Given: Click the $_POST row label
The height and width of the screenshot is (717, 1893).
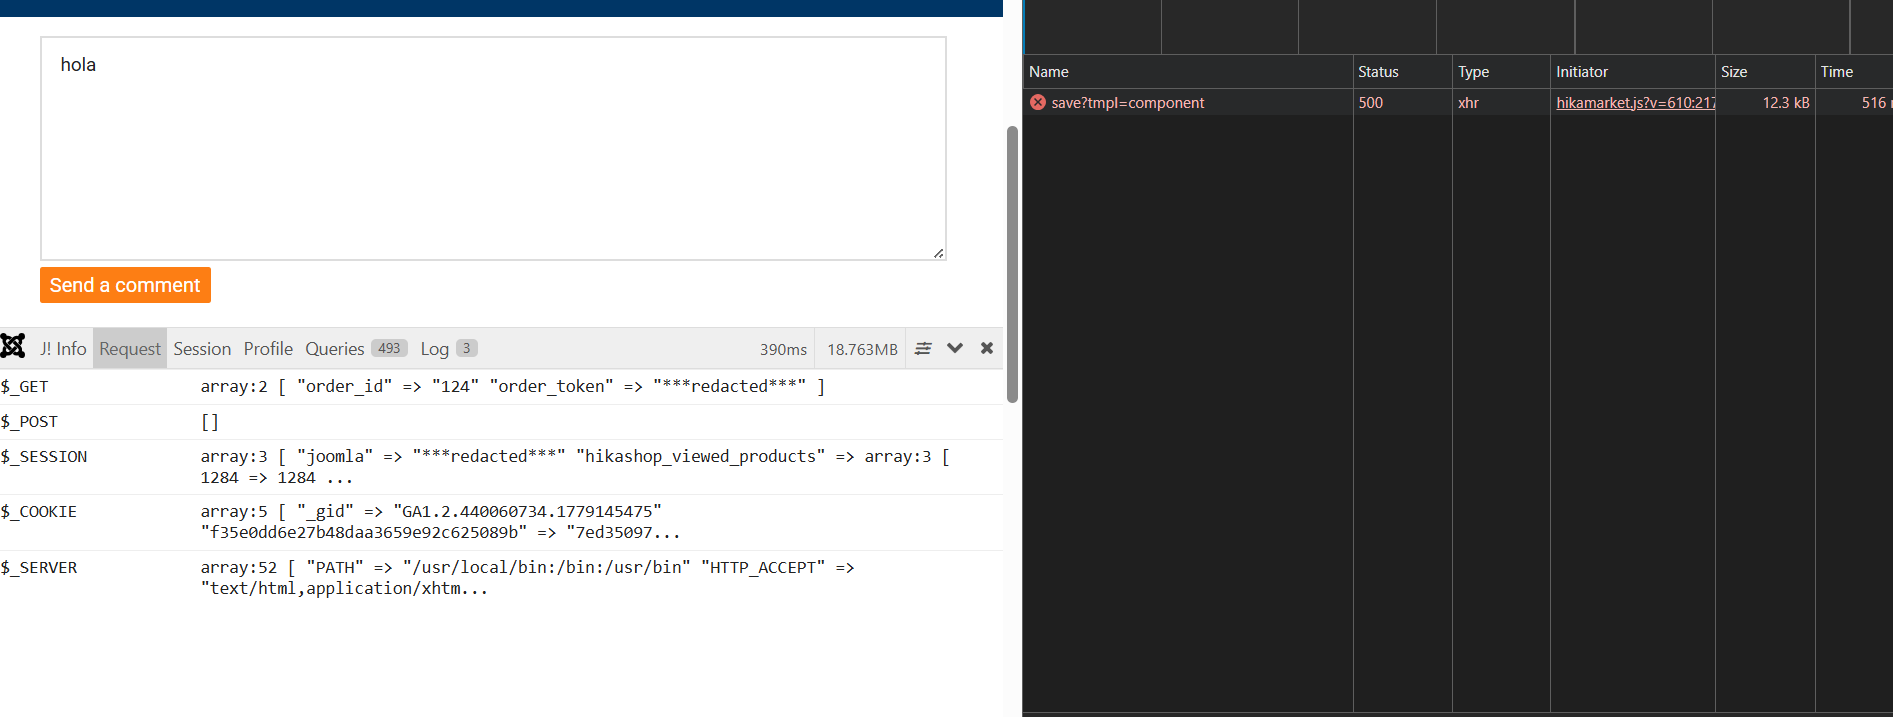Looking at the screenshot, I should click(29, 422).
